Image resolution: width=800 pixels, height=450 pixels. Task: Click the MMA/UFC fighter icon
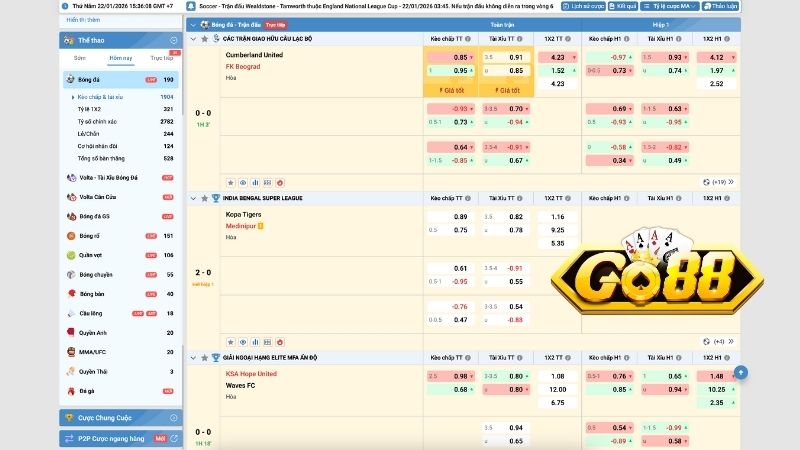pyautogui.click(x=71, y=352)
